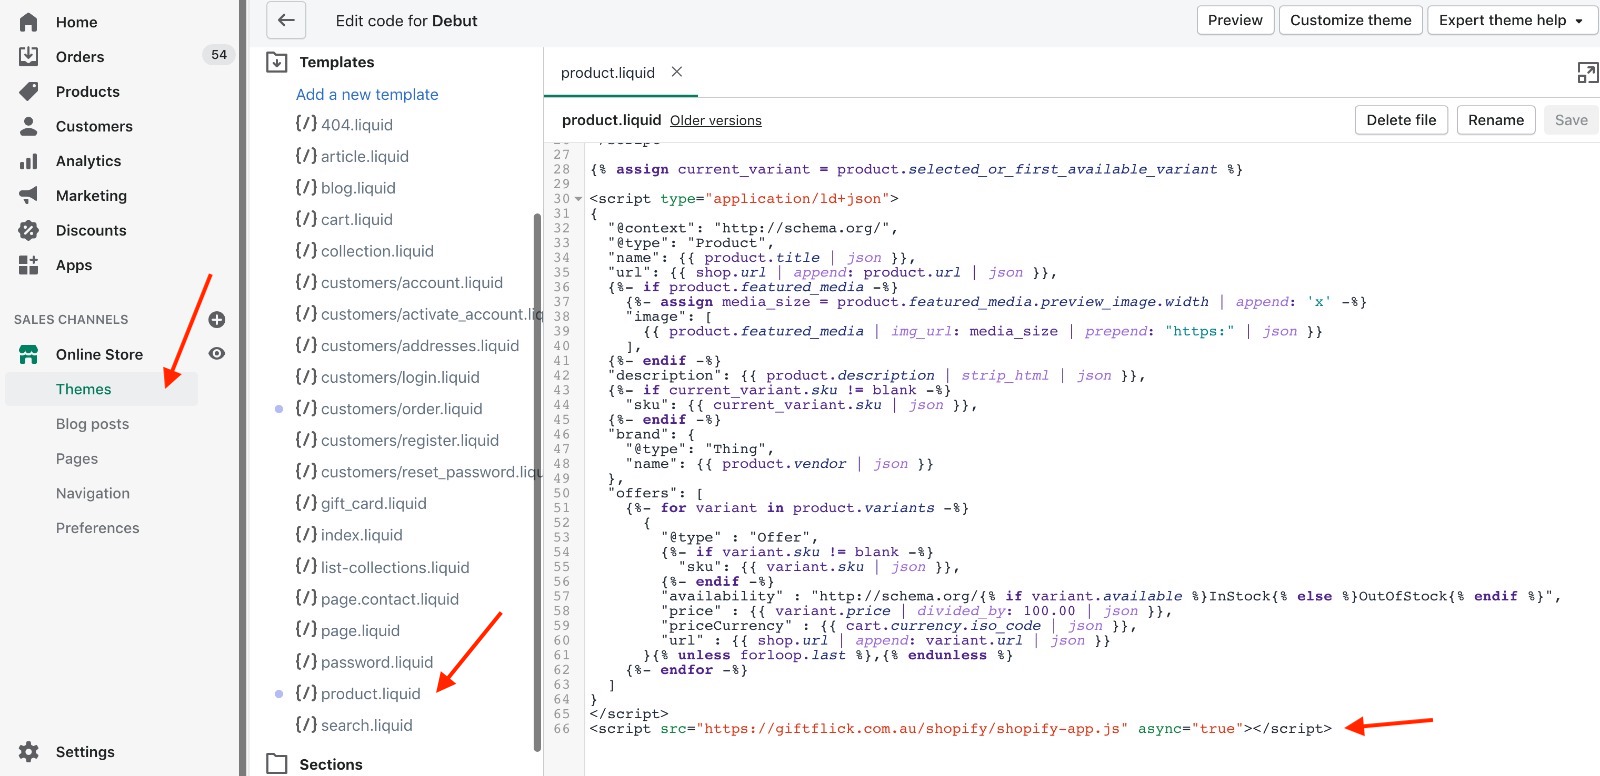Click Customize theme button

pos(1350,20)
